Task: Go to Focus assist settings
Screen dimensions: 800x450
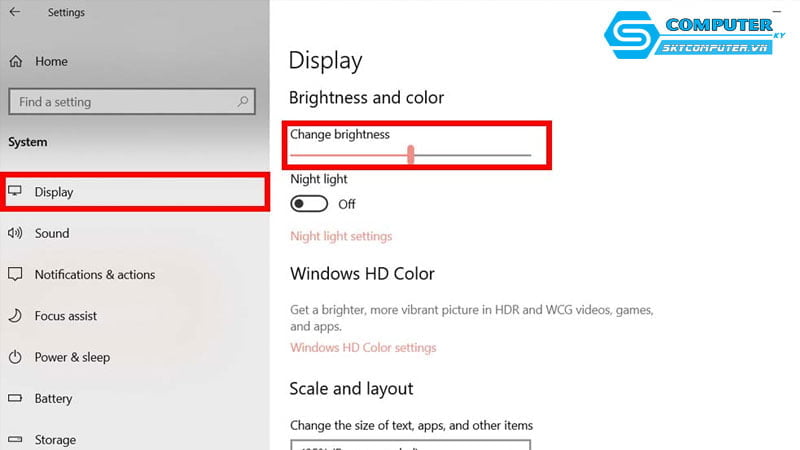Action: pyautogui.click(x=66, y=316)
